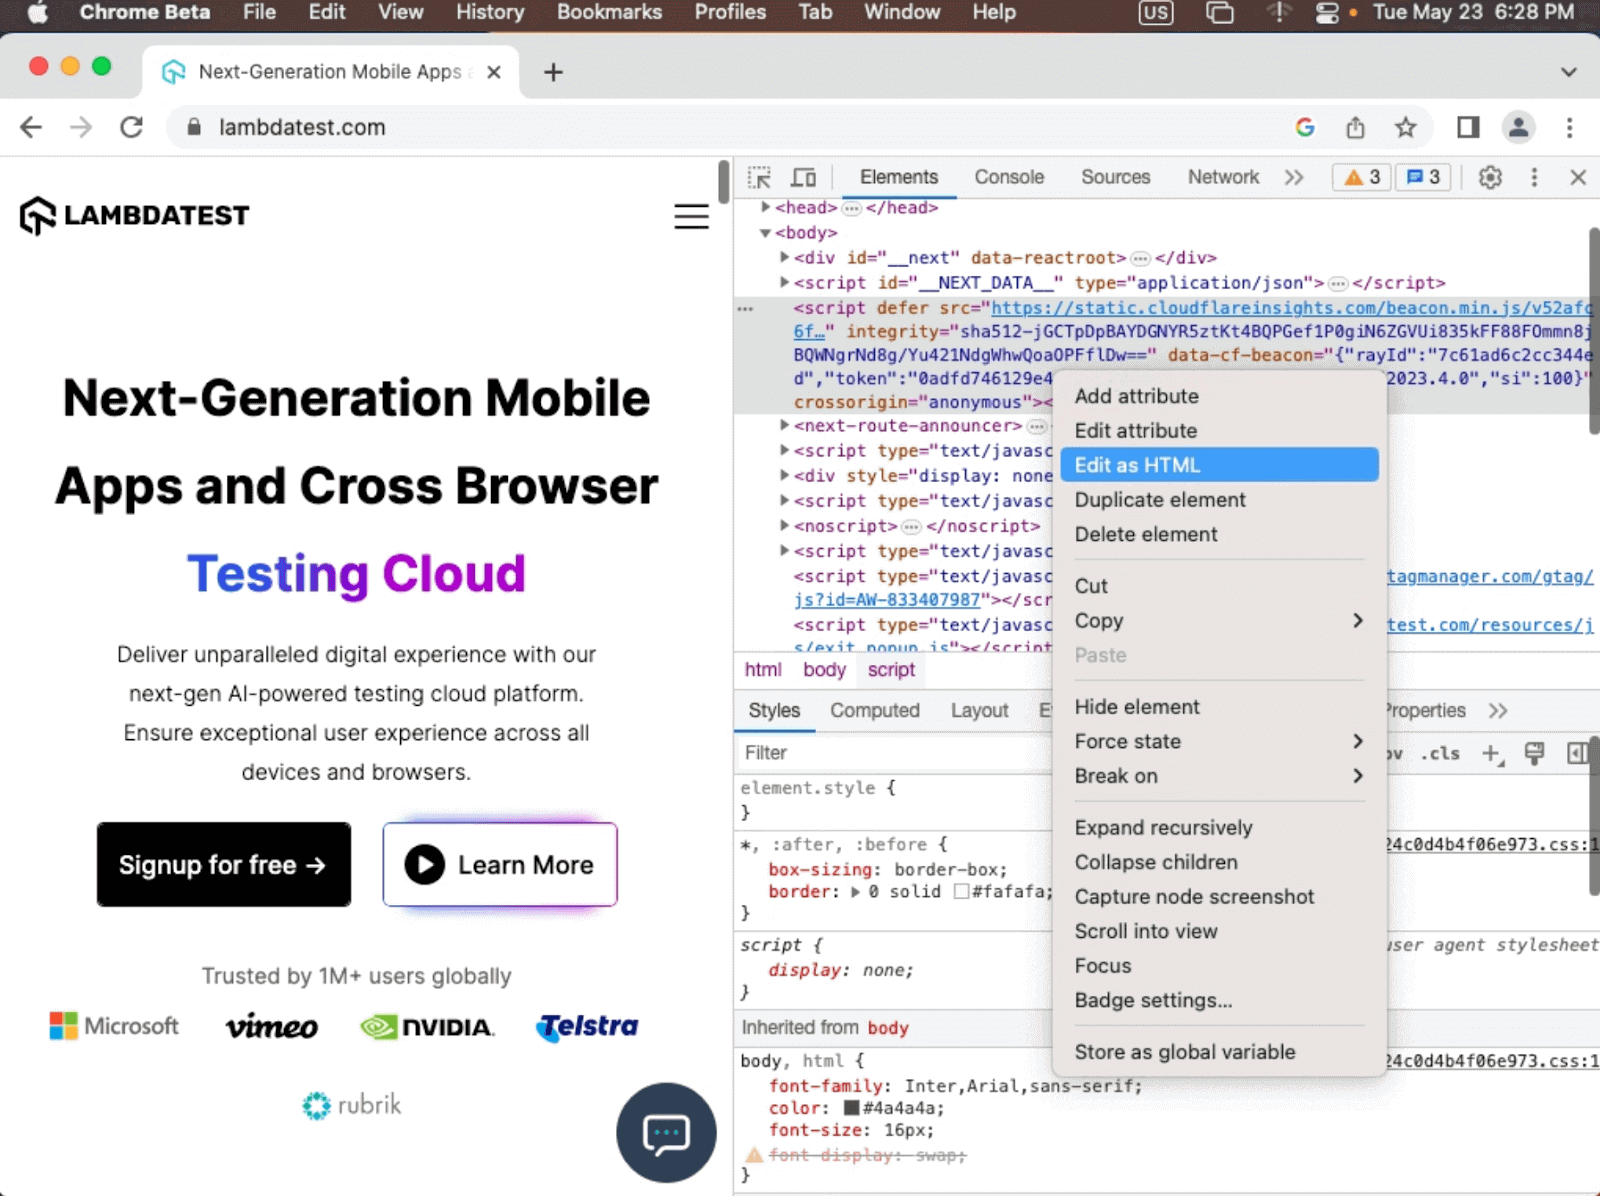Click the LambdaTest logo
1600x1196 pixels.
(x=134, y=215)
